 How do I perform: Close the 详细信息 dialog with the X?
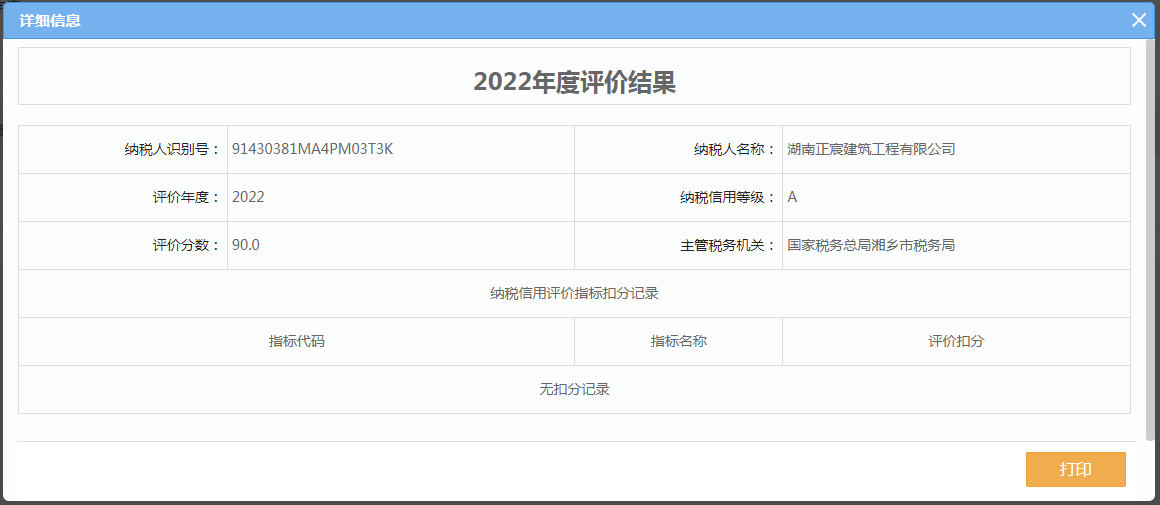tap(1138, 20)
